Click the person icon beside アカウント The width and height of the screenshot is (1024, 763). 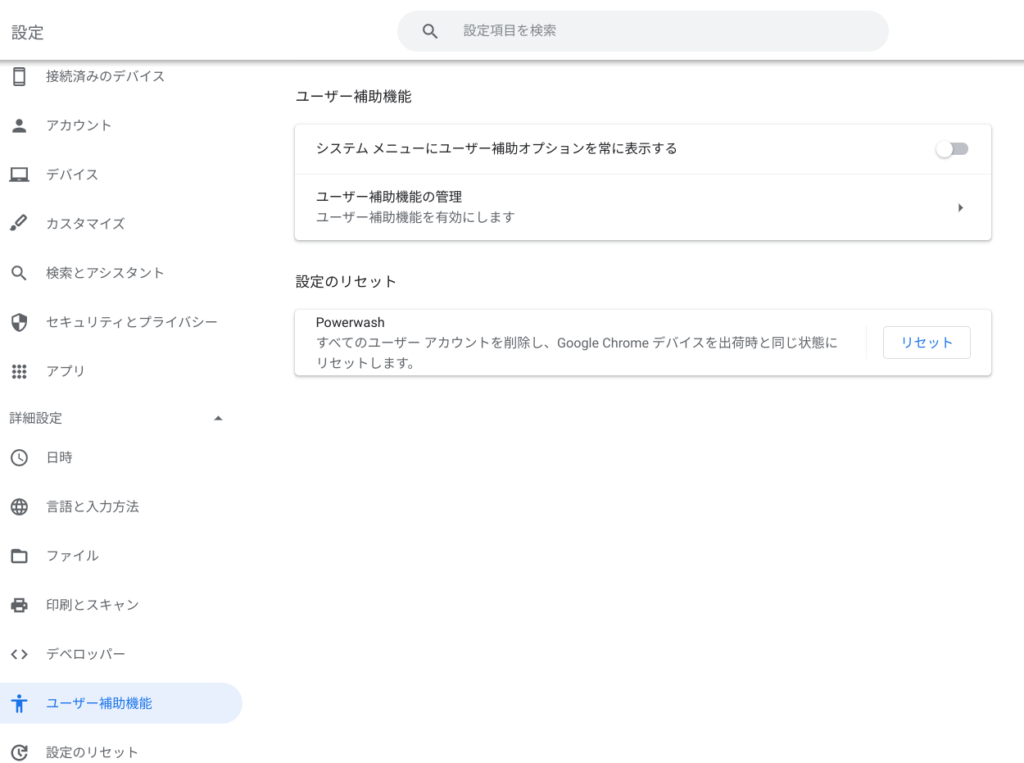coord(19,125)
